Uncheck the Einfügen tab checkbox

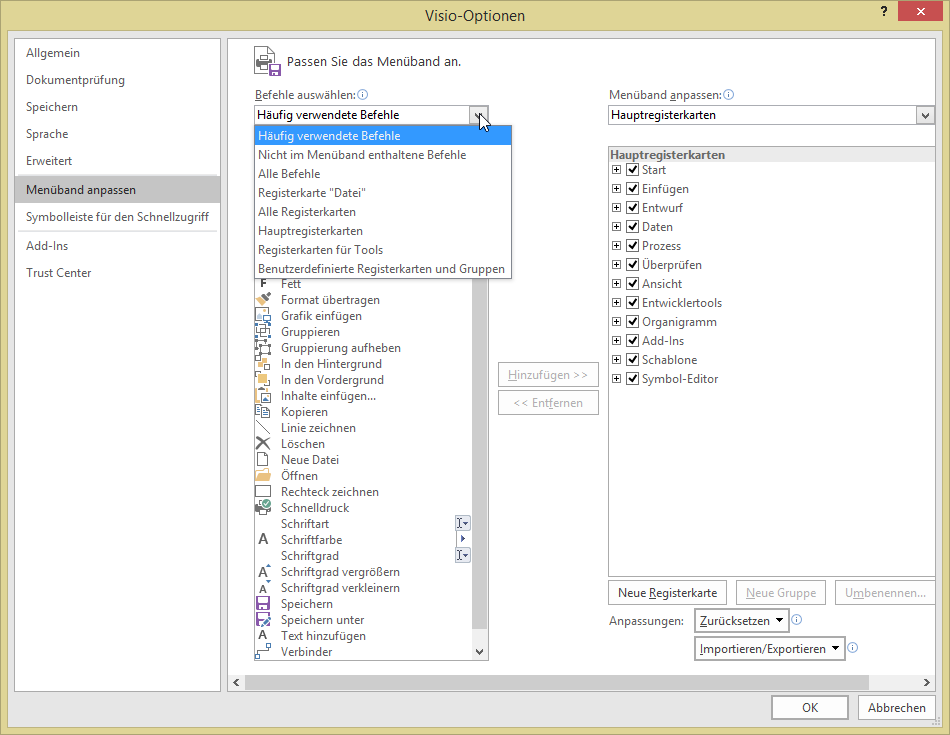pos(633,188)
